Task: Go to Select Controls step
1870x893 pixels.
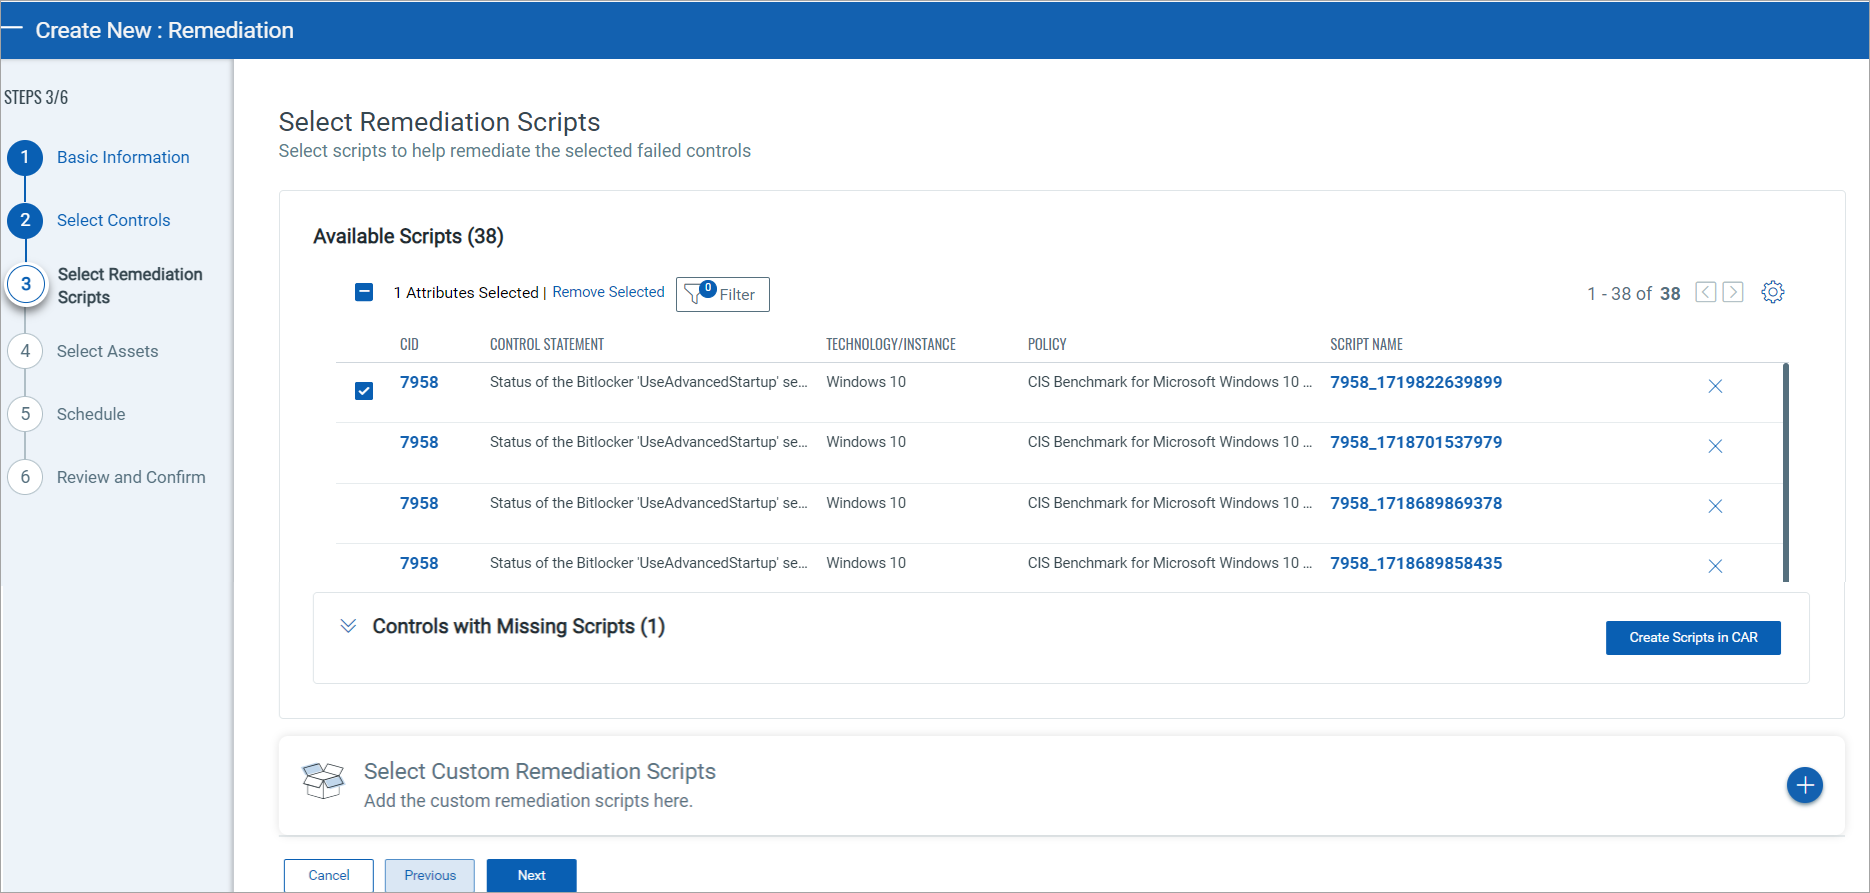Action: coord(113,220)
